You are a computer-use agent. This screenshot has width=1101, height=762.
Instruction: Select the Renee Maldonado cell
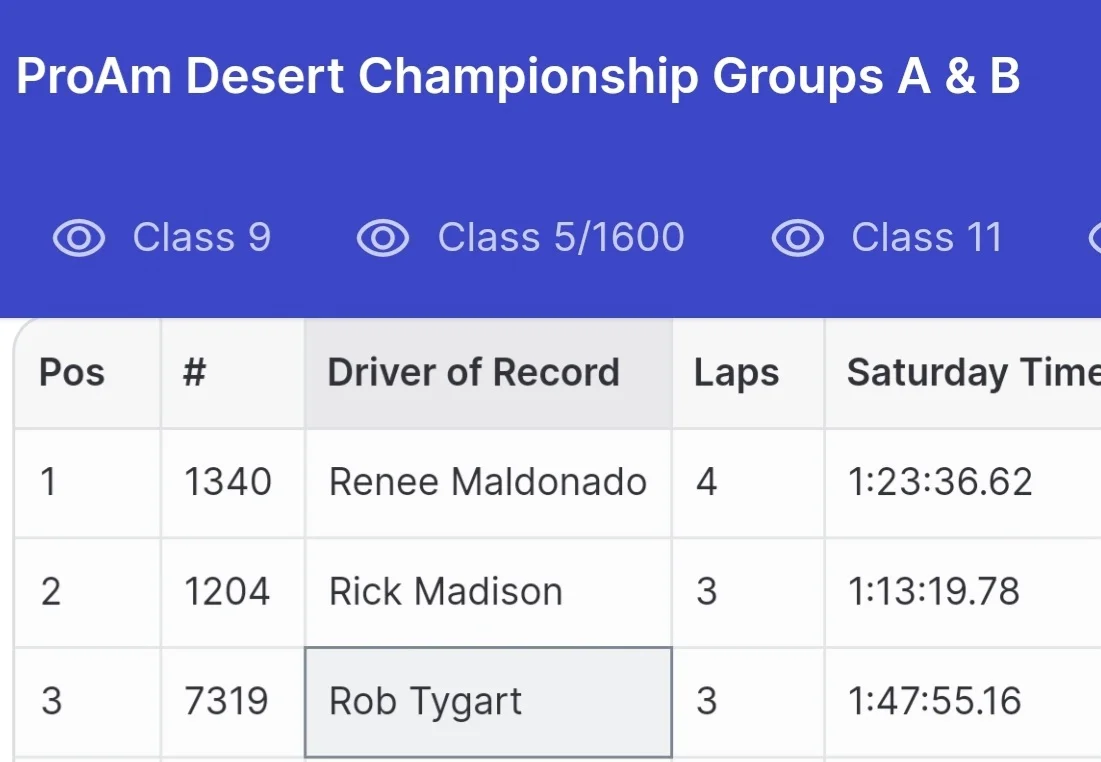[488, 482]
